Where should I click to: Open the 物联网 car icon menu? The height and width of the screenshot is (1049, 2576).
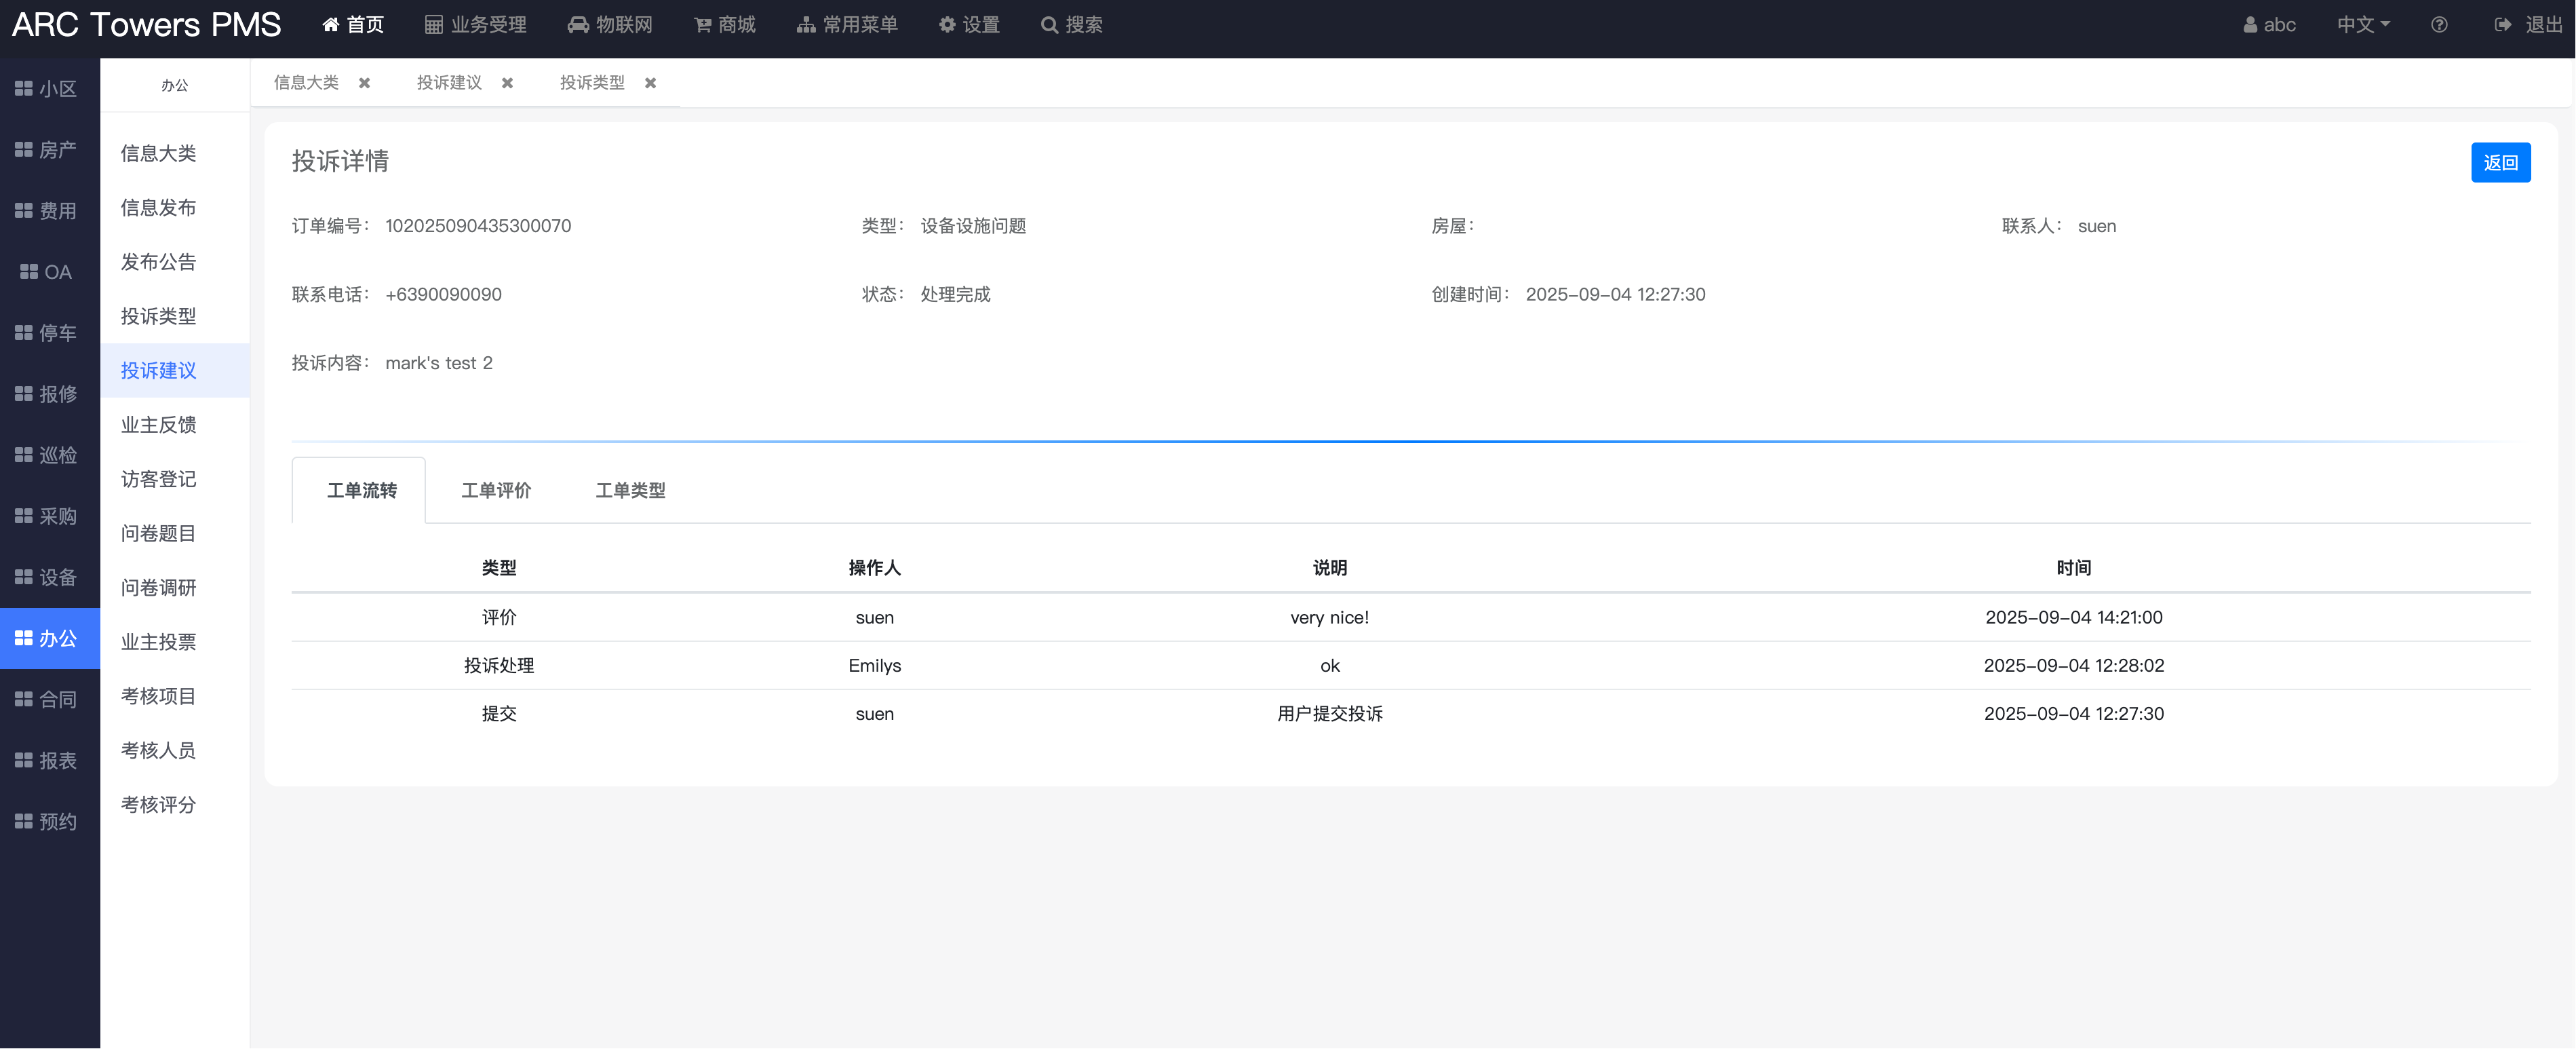[578, 25]
